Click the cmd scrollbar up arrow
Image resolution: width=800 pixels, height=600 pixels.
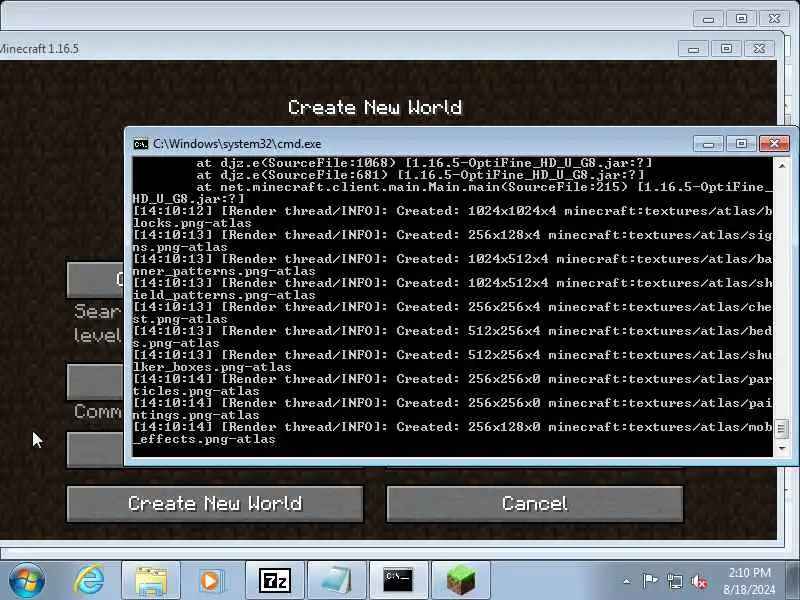782,166
